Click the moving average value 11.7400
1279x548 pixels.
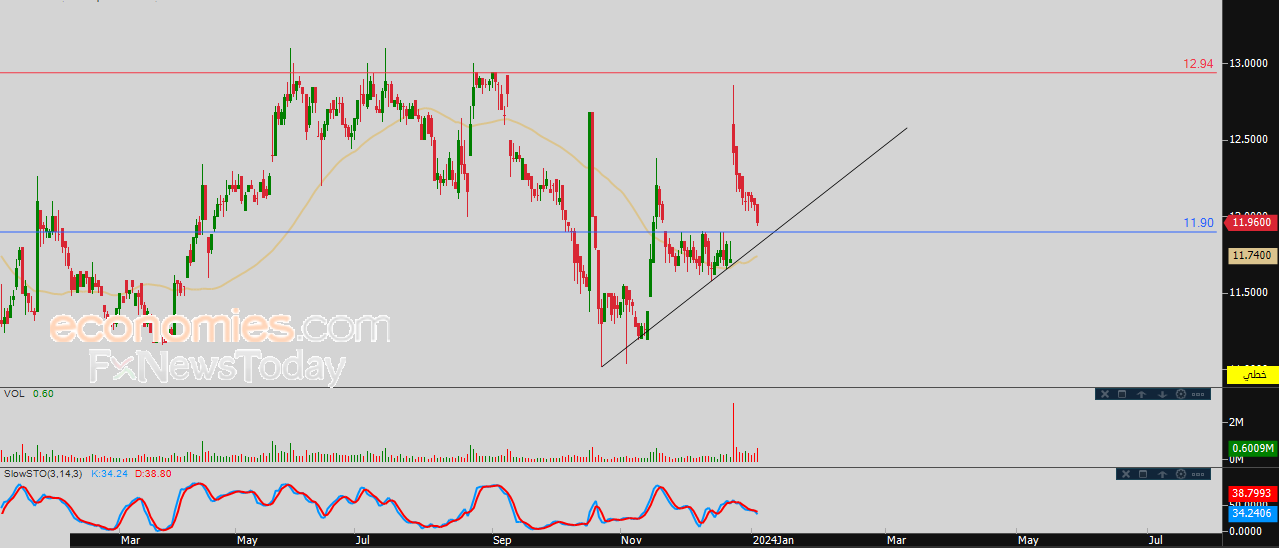pos(1252,256)
